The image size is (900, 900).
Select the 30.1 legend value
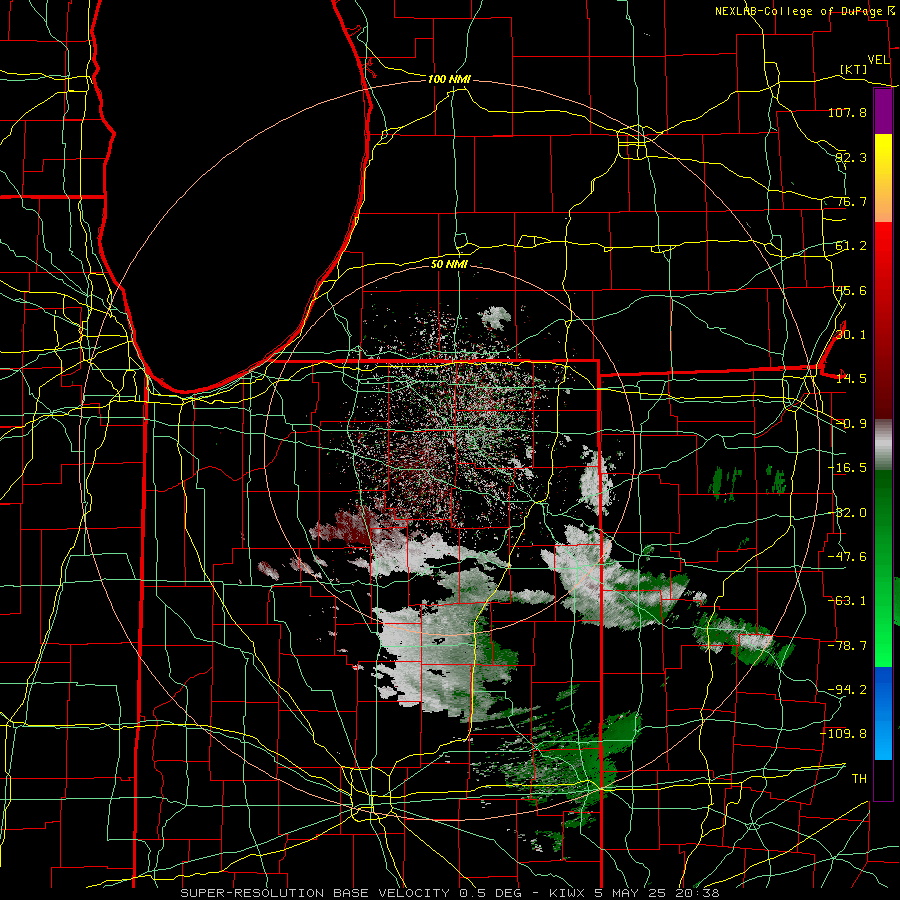851,335
